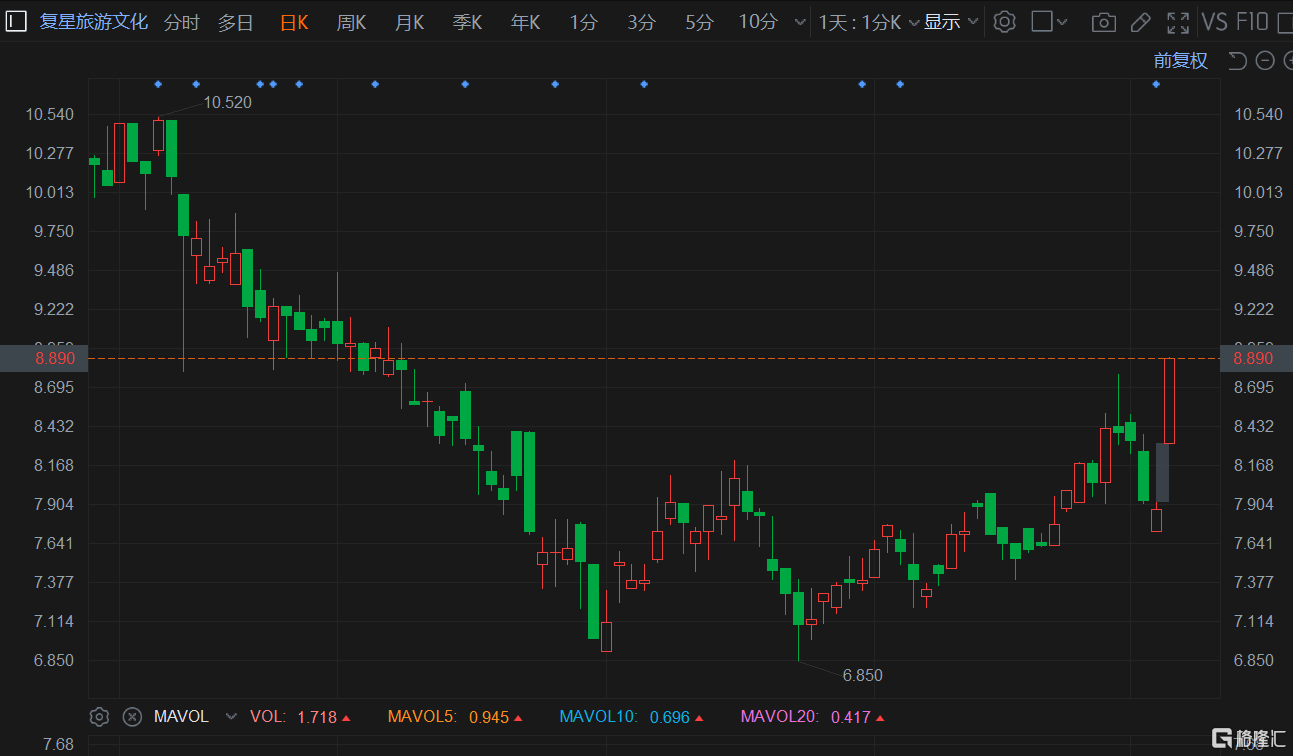The height and width of the screenshot is (756, 1293).
Task: Remove the MAVOL indicator with X icon
Action: [132, 716]
